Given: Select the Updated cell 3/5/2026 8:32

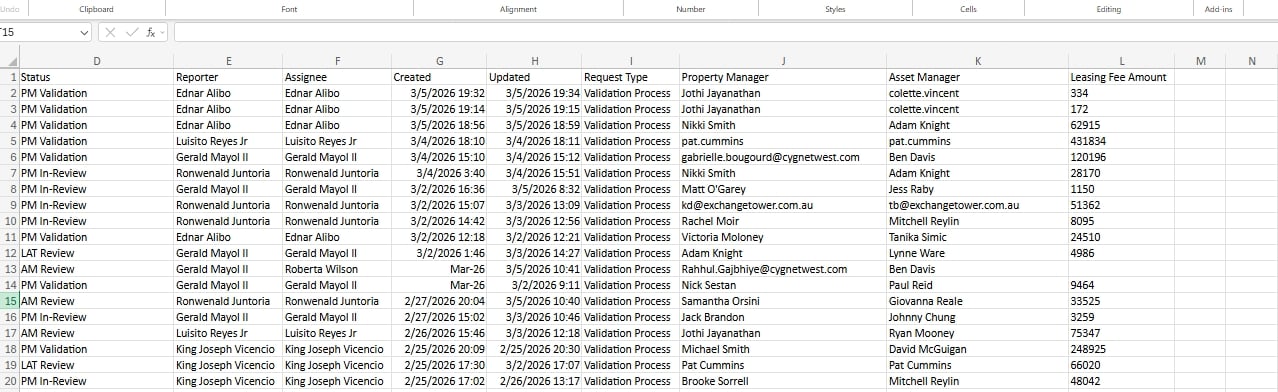Looking at the screenshot, I should [534, 189].
